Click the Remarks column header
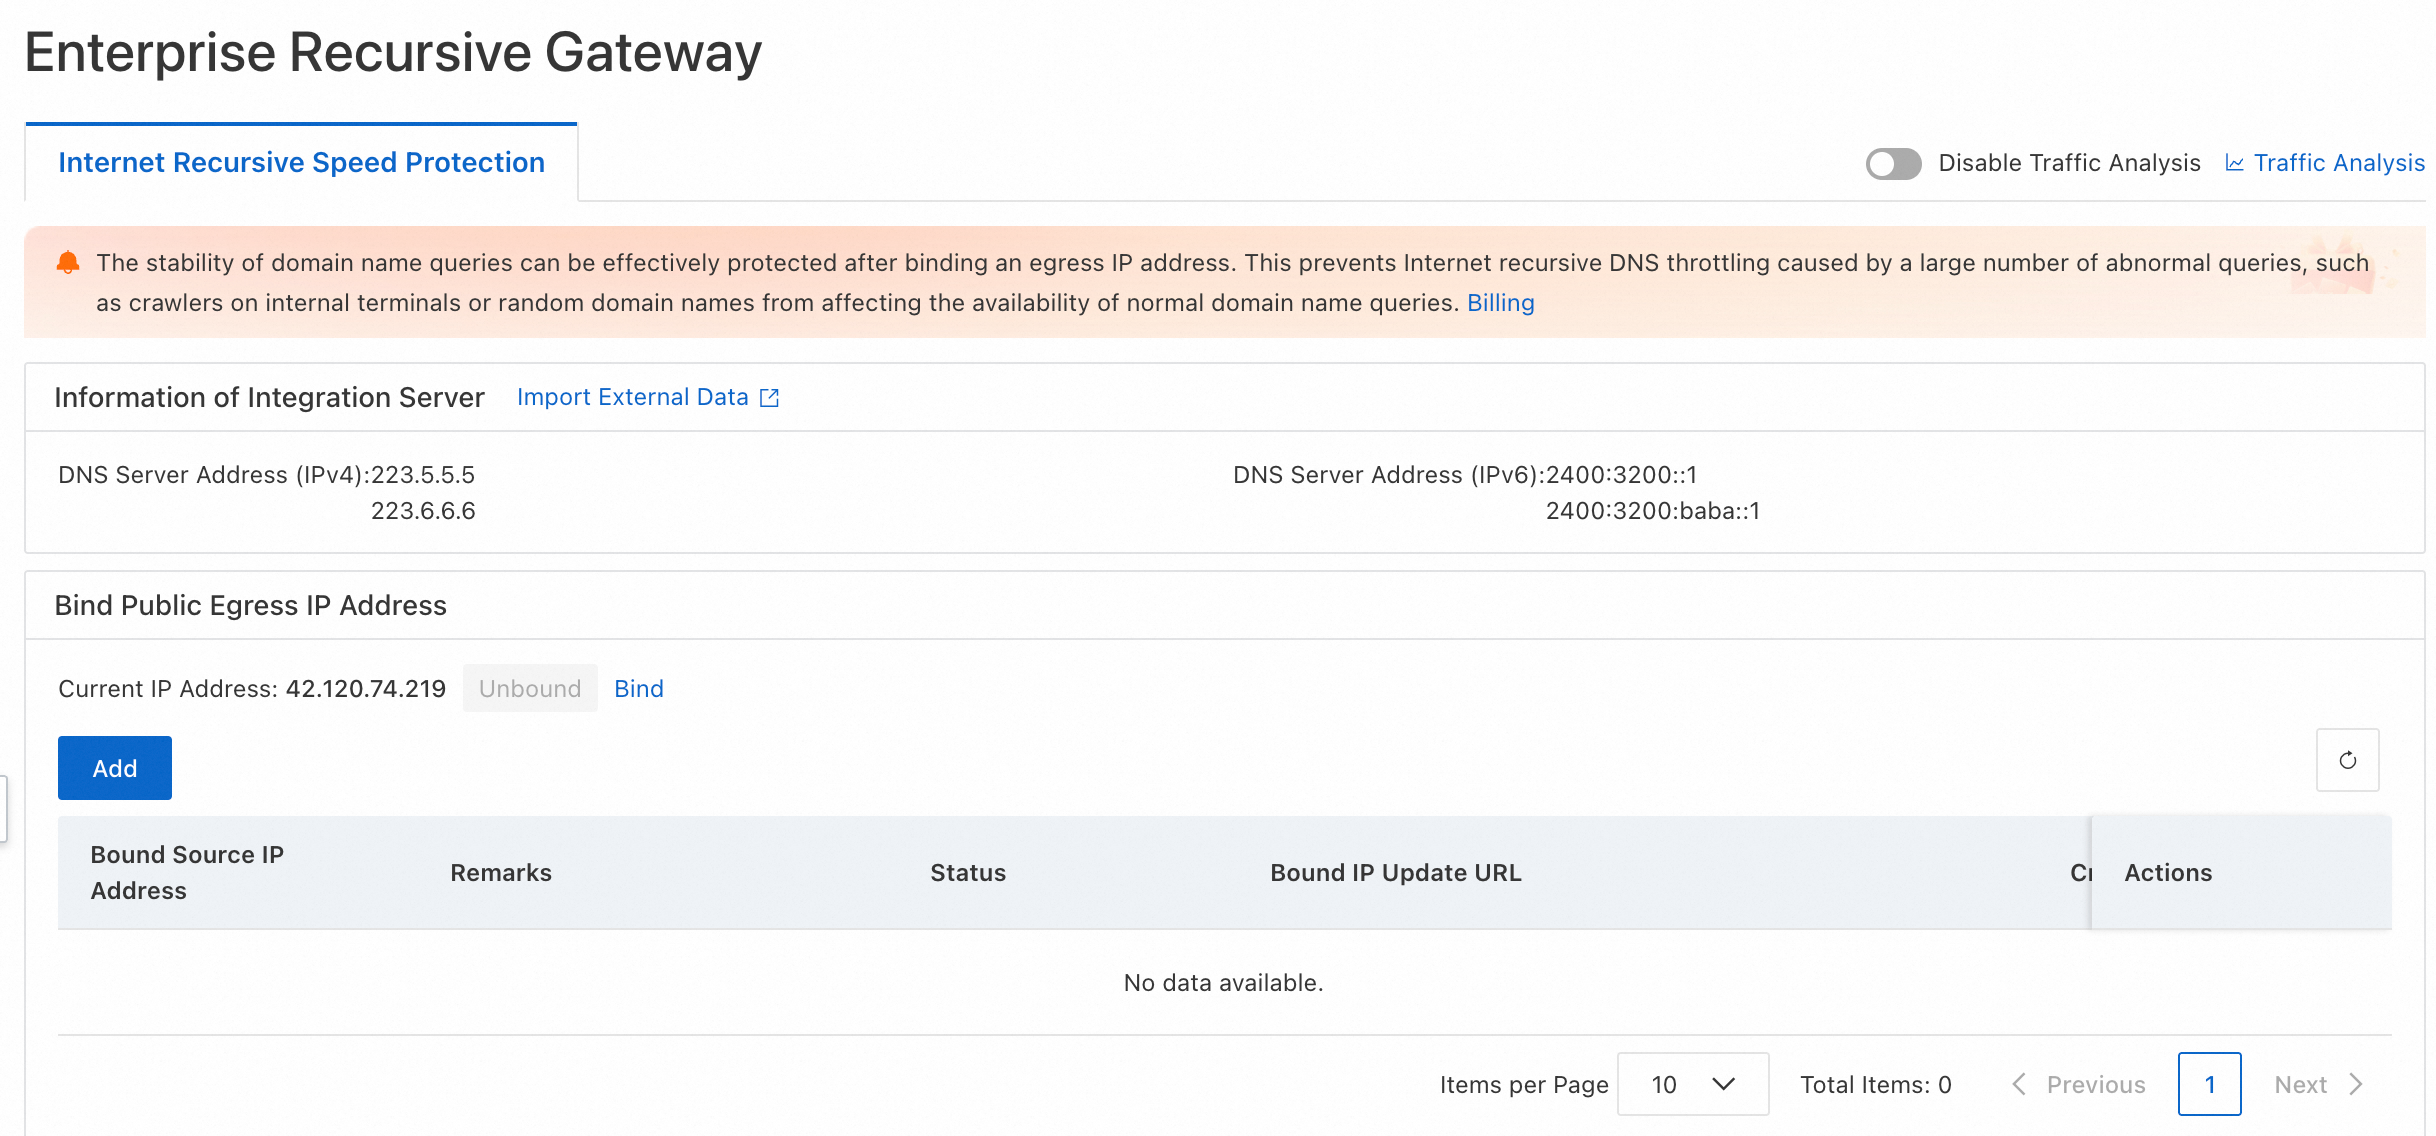This screenshot has width=2436, height=1136. (500, 873)
